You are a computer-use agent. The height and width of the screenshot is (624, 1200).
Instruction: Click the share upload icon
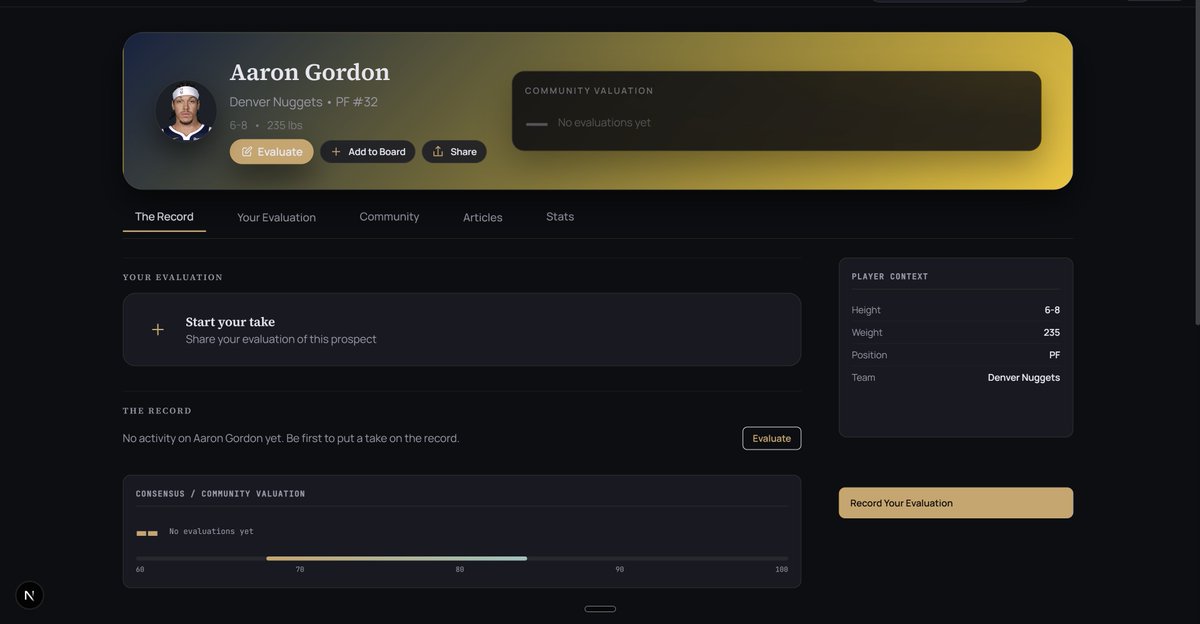click(438, 151)
